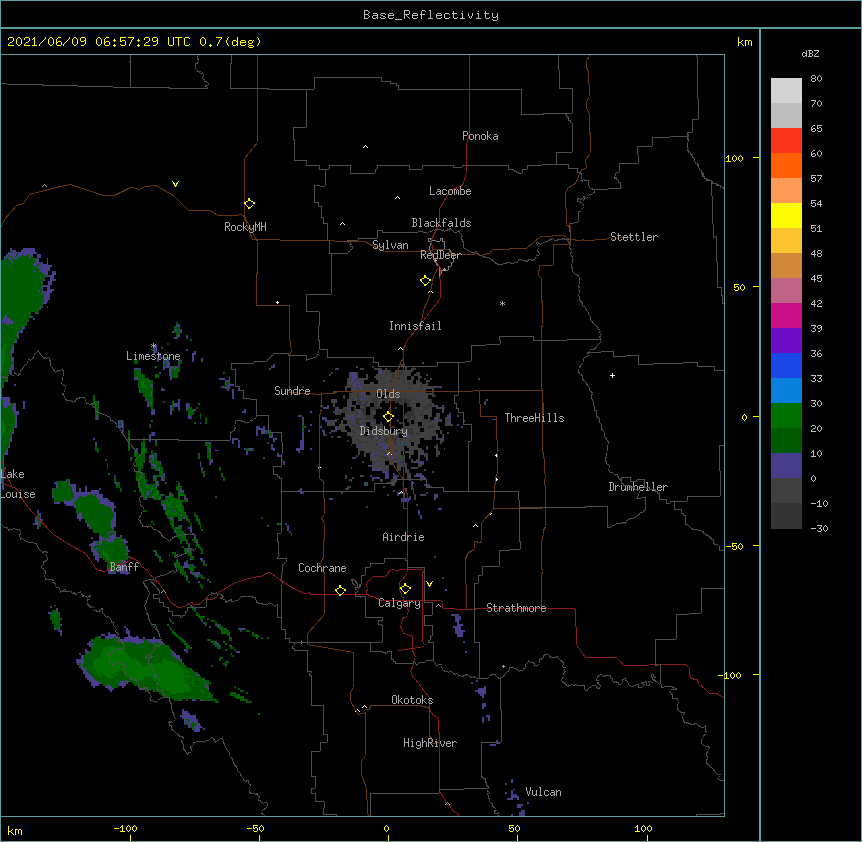Pick the light blue 33 dBZ legend swatch
This screenshot has height=842, width=862.
click(786, 391)
